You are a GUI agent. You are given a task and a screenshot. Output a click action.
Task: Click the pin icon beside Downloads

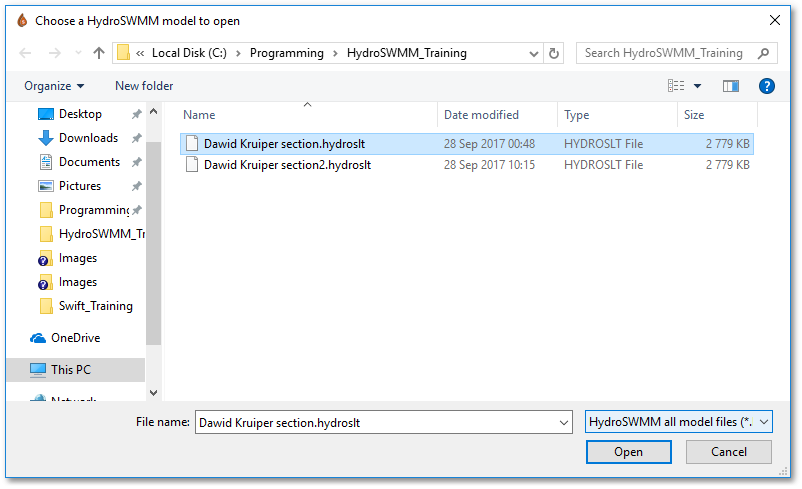pos(136,138)
